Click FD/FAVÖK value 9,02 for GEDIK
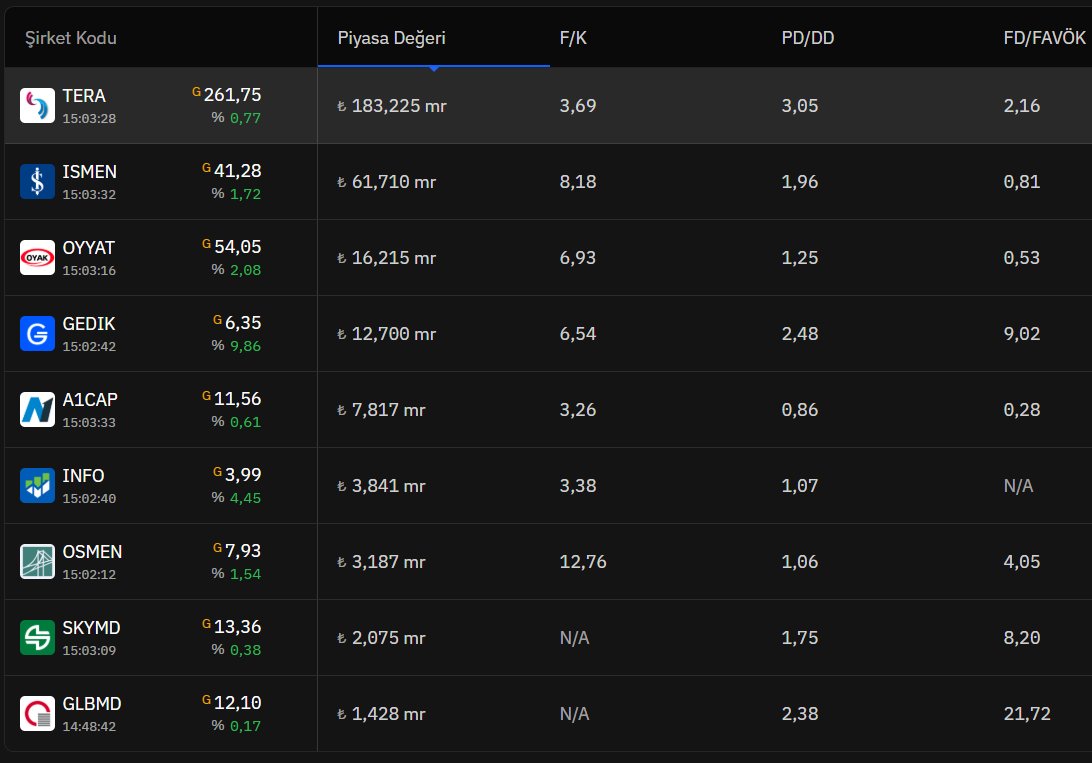The width and height of the screenshot is (1092, 763). (1022, 333)
